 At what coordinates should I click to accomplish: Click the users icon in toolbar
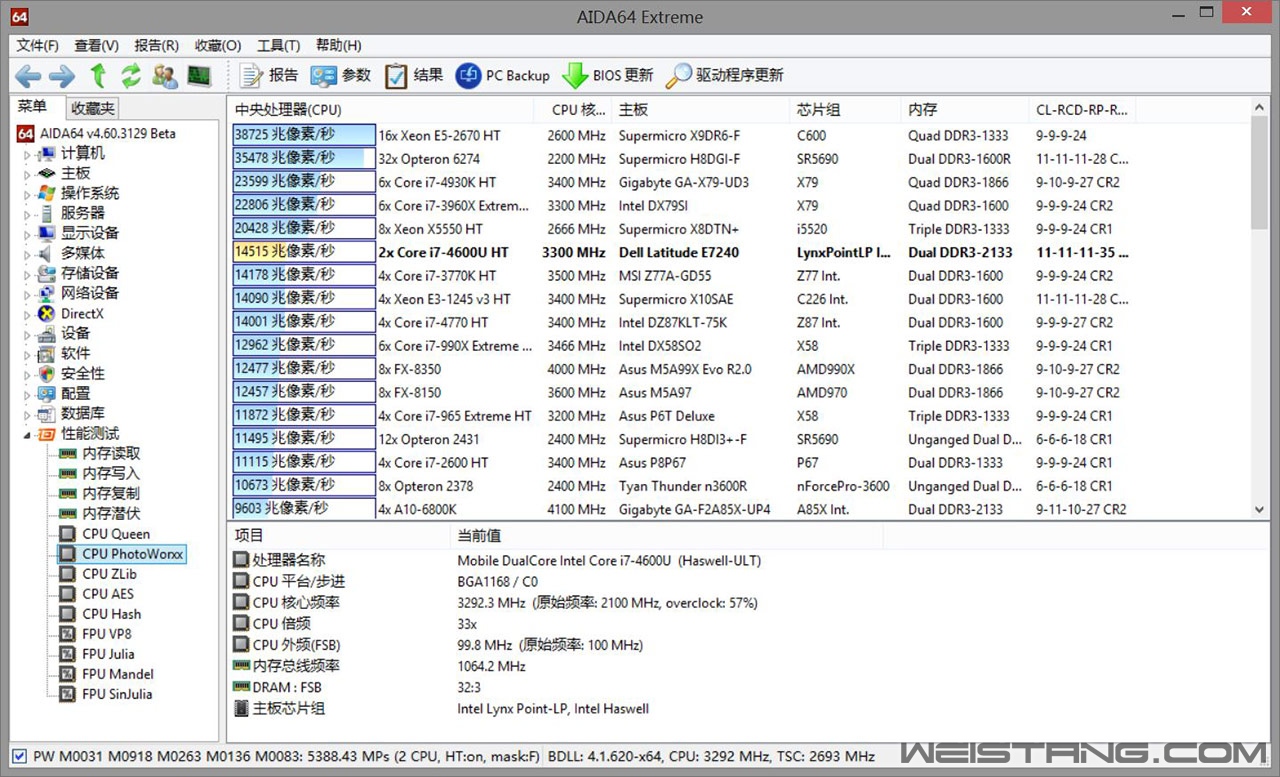point(164,75)
